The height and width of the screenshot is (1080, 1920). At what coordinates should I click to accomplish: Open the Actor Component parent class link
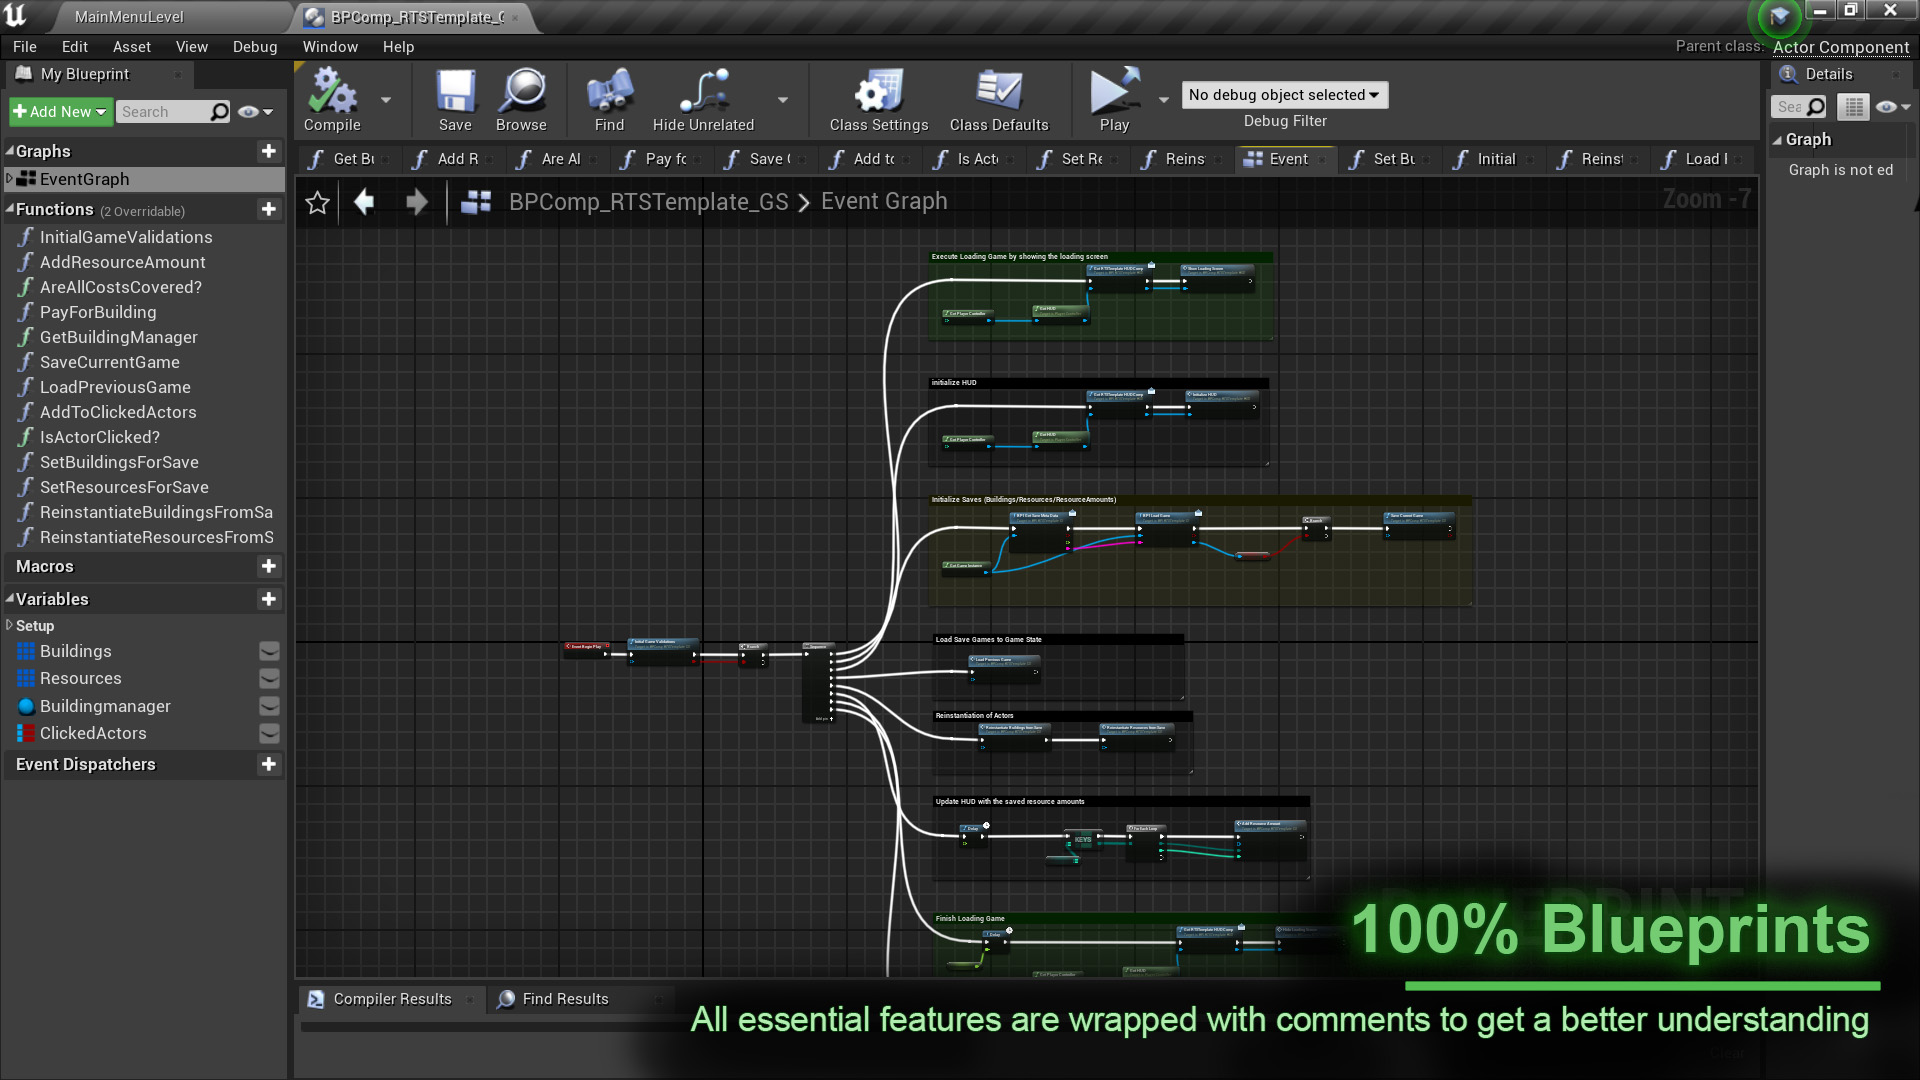(1840, 47)
